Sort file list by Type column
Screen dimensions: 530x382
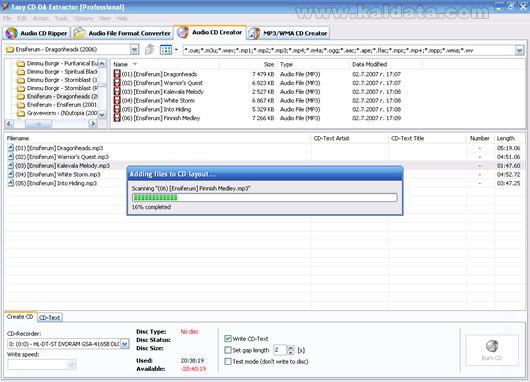tap(313, 64)
